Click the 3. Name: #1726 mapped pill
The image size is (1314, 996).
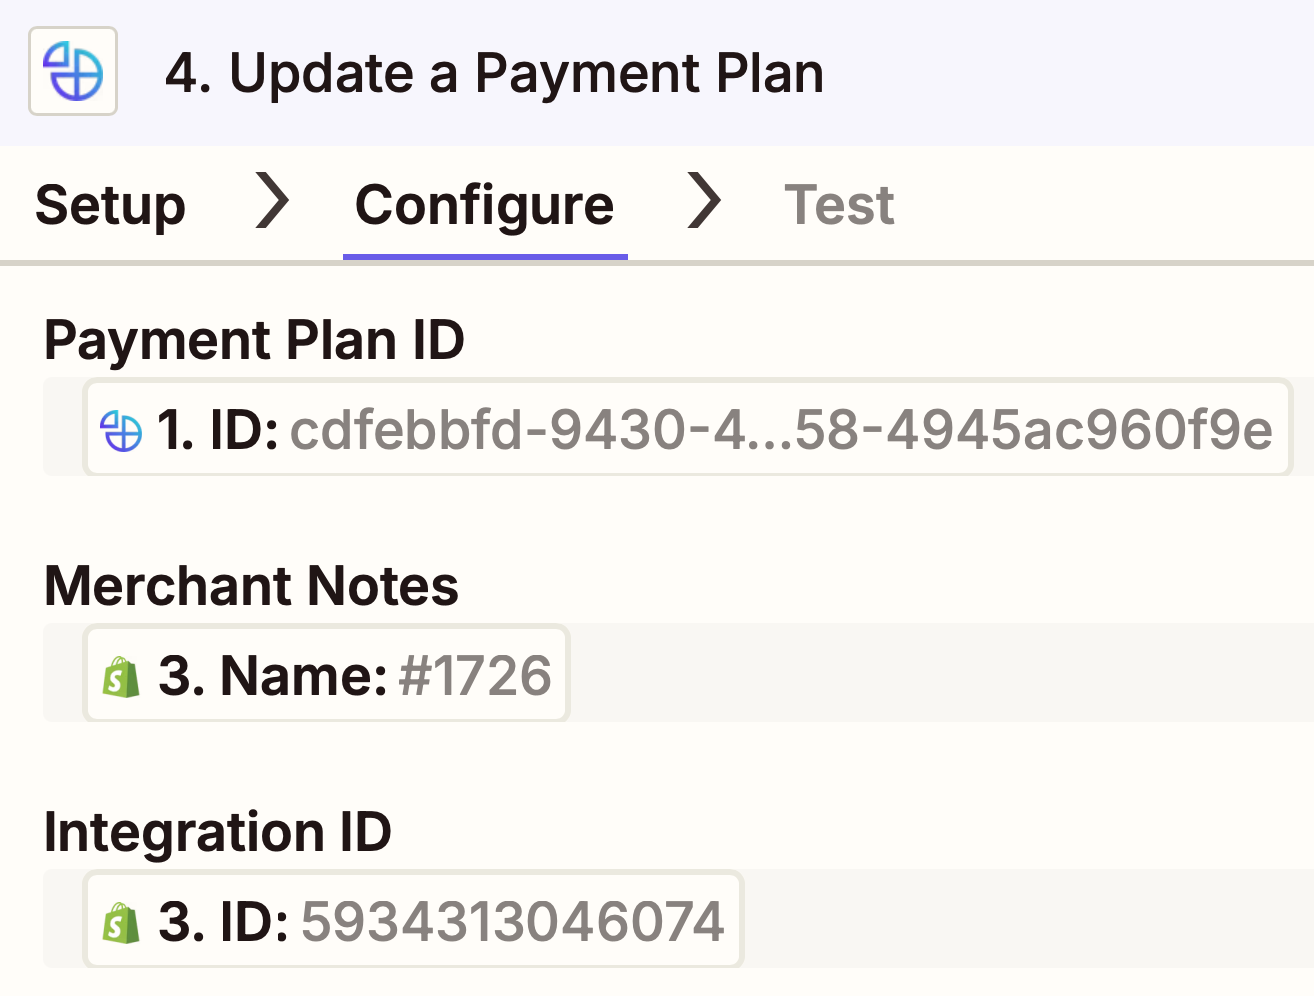pos(327,674)
